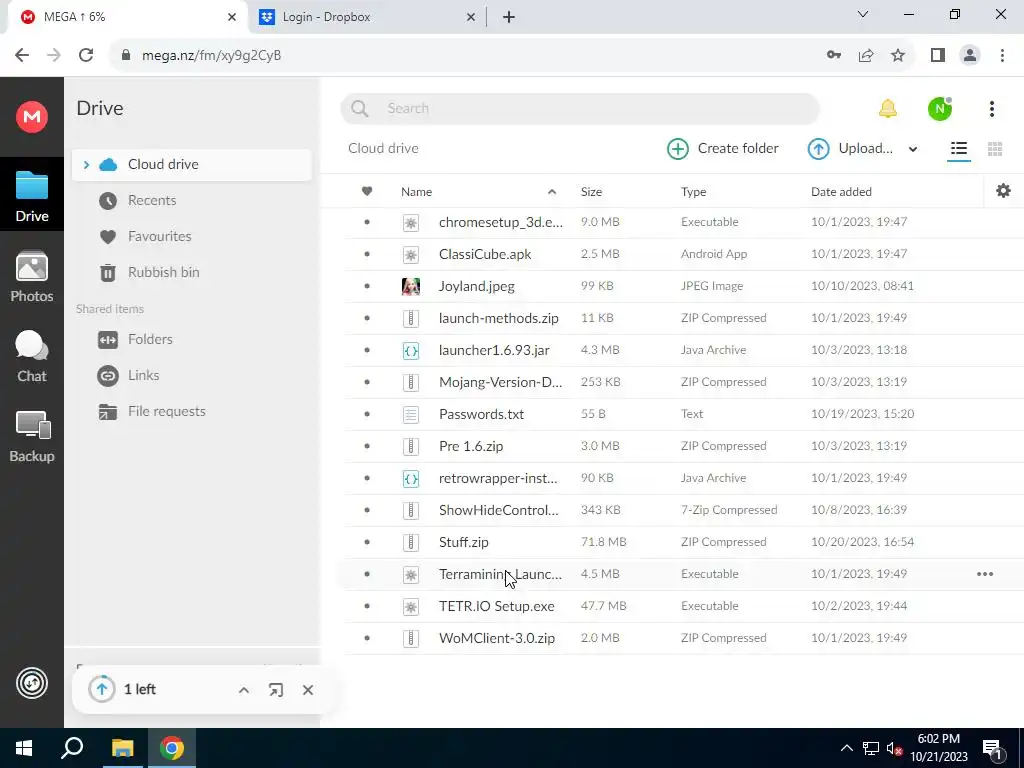
Task: Select Stuff.zip file icon
Action: point(411,543)
